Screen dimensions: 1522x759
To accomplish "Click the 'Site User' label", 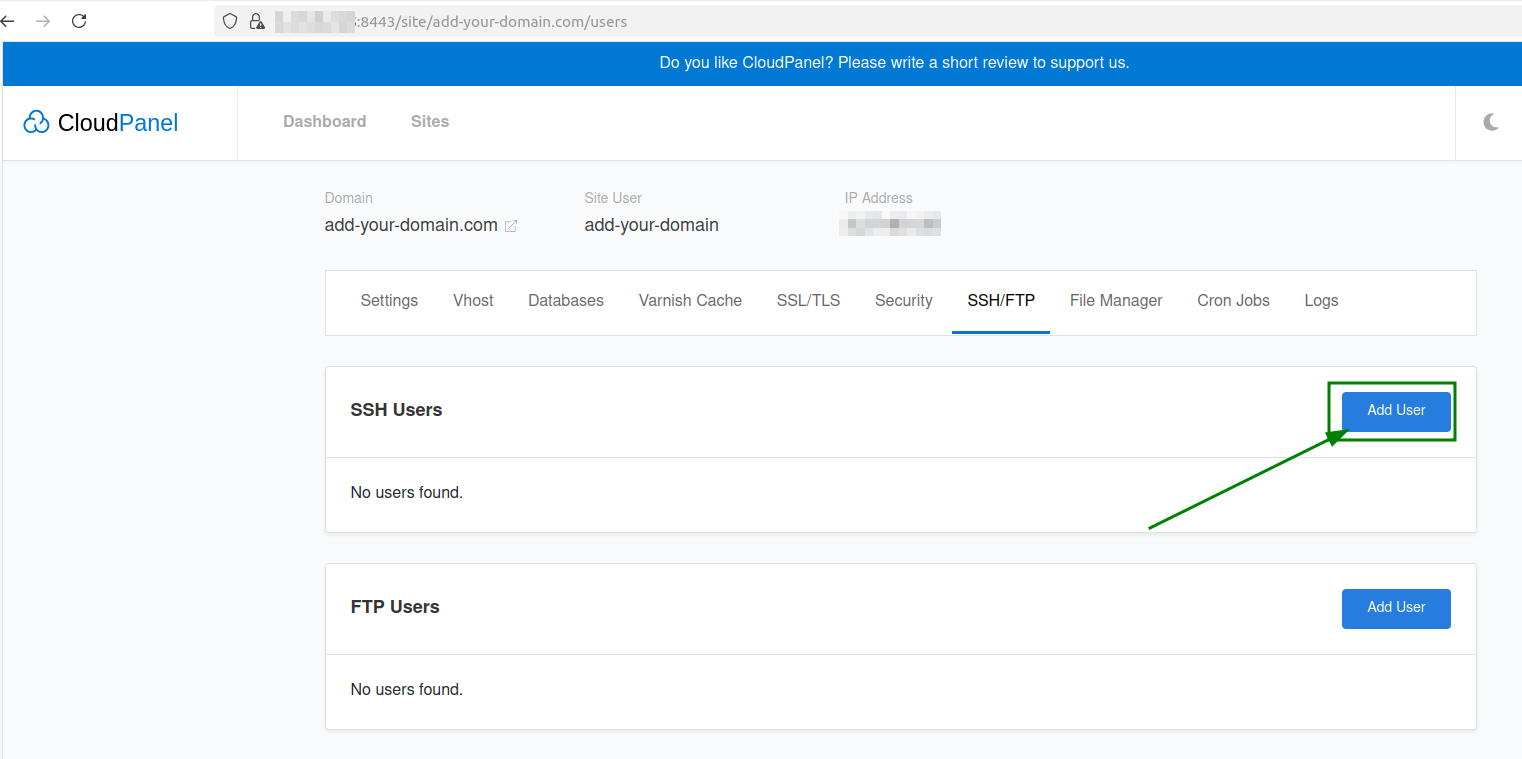I will point(613,198).
